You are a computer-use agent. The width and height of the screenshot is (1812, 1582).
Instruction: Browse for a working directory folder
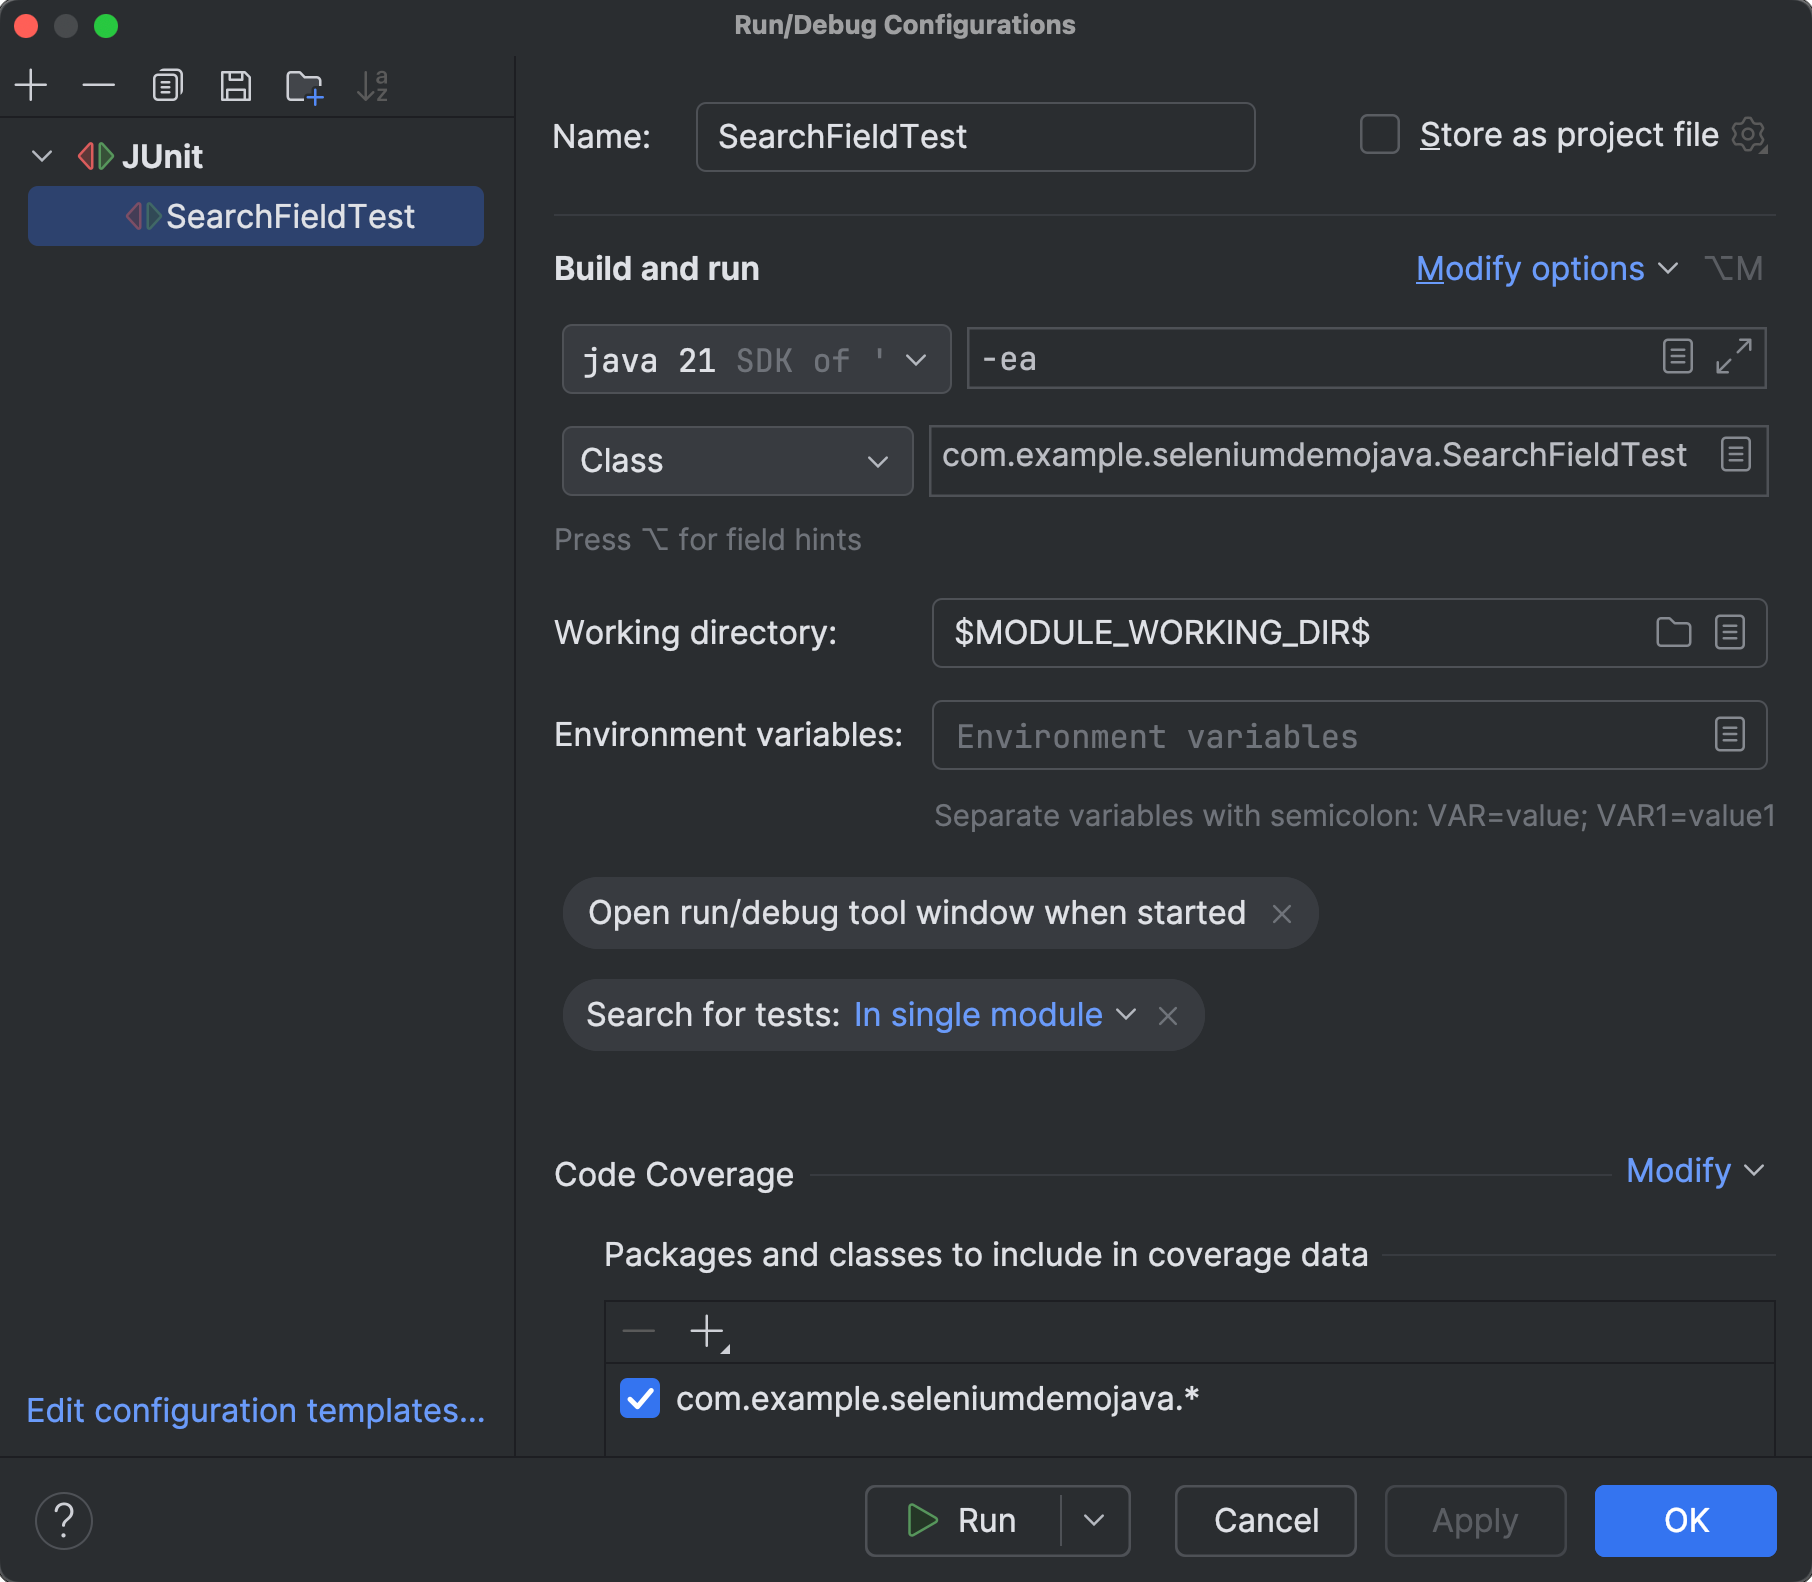point(1673,633)
